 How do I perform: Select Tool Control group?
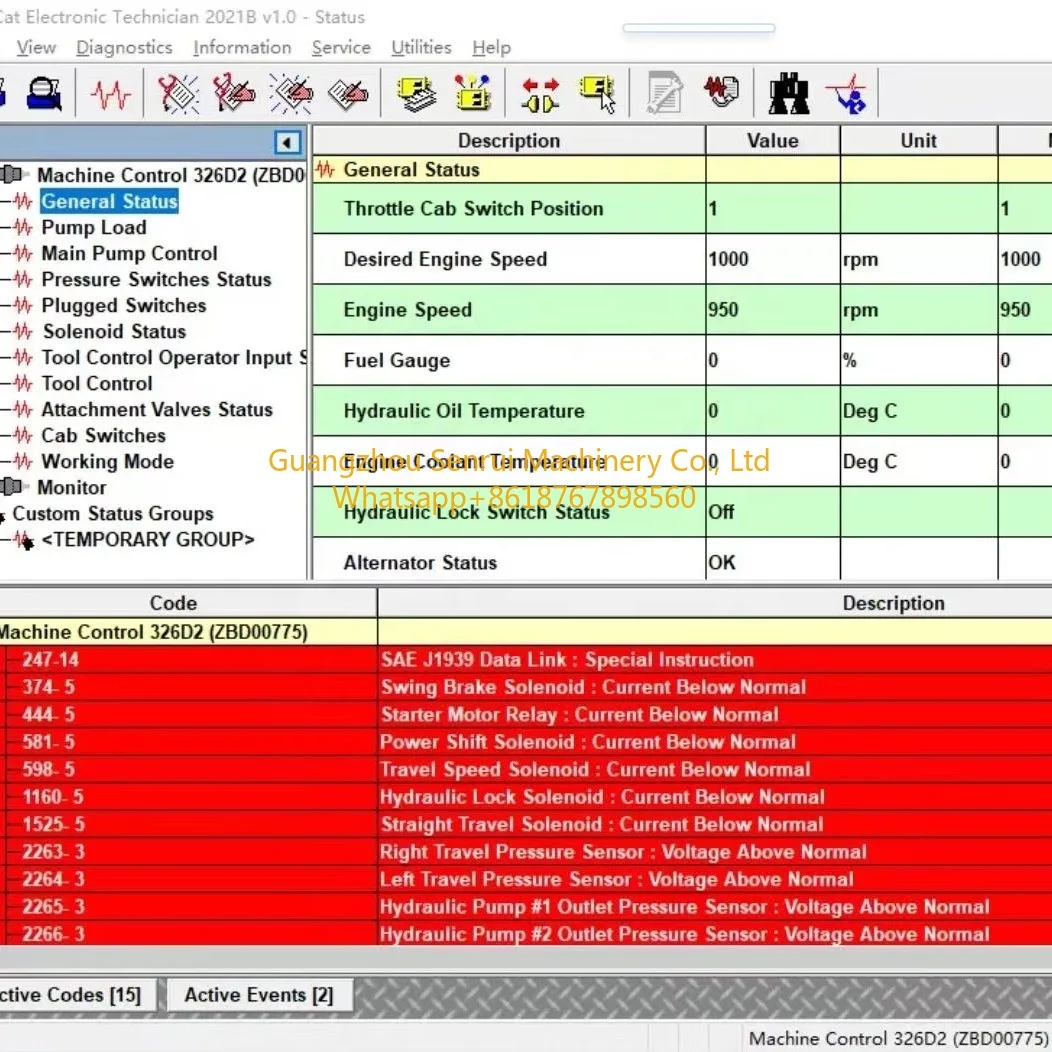[97, 384]
